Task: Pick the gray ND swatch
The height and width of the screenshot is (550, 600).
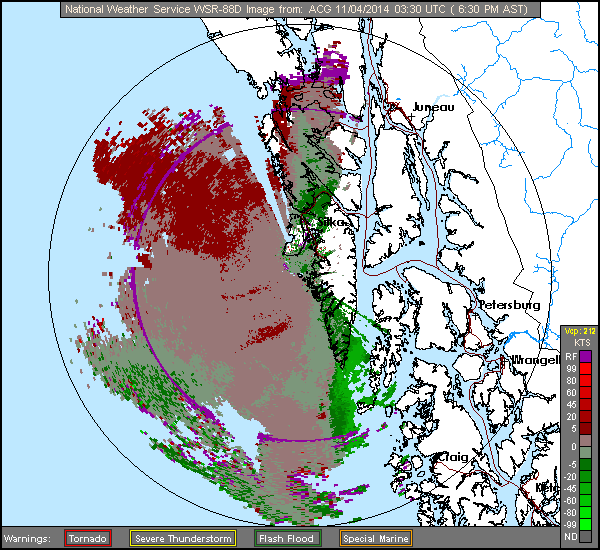Action: point(585,537)
